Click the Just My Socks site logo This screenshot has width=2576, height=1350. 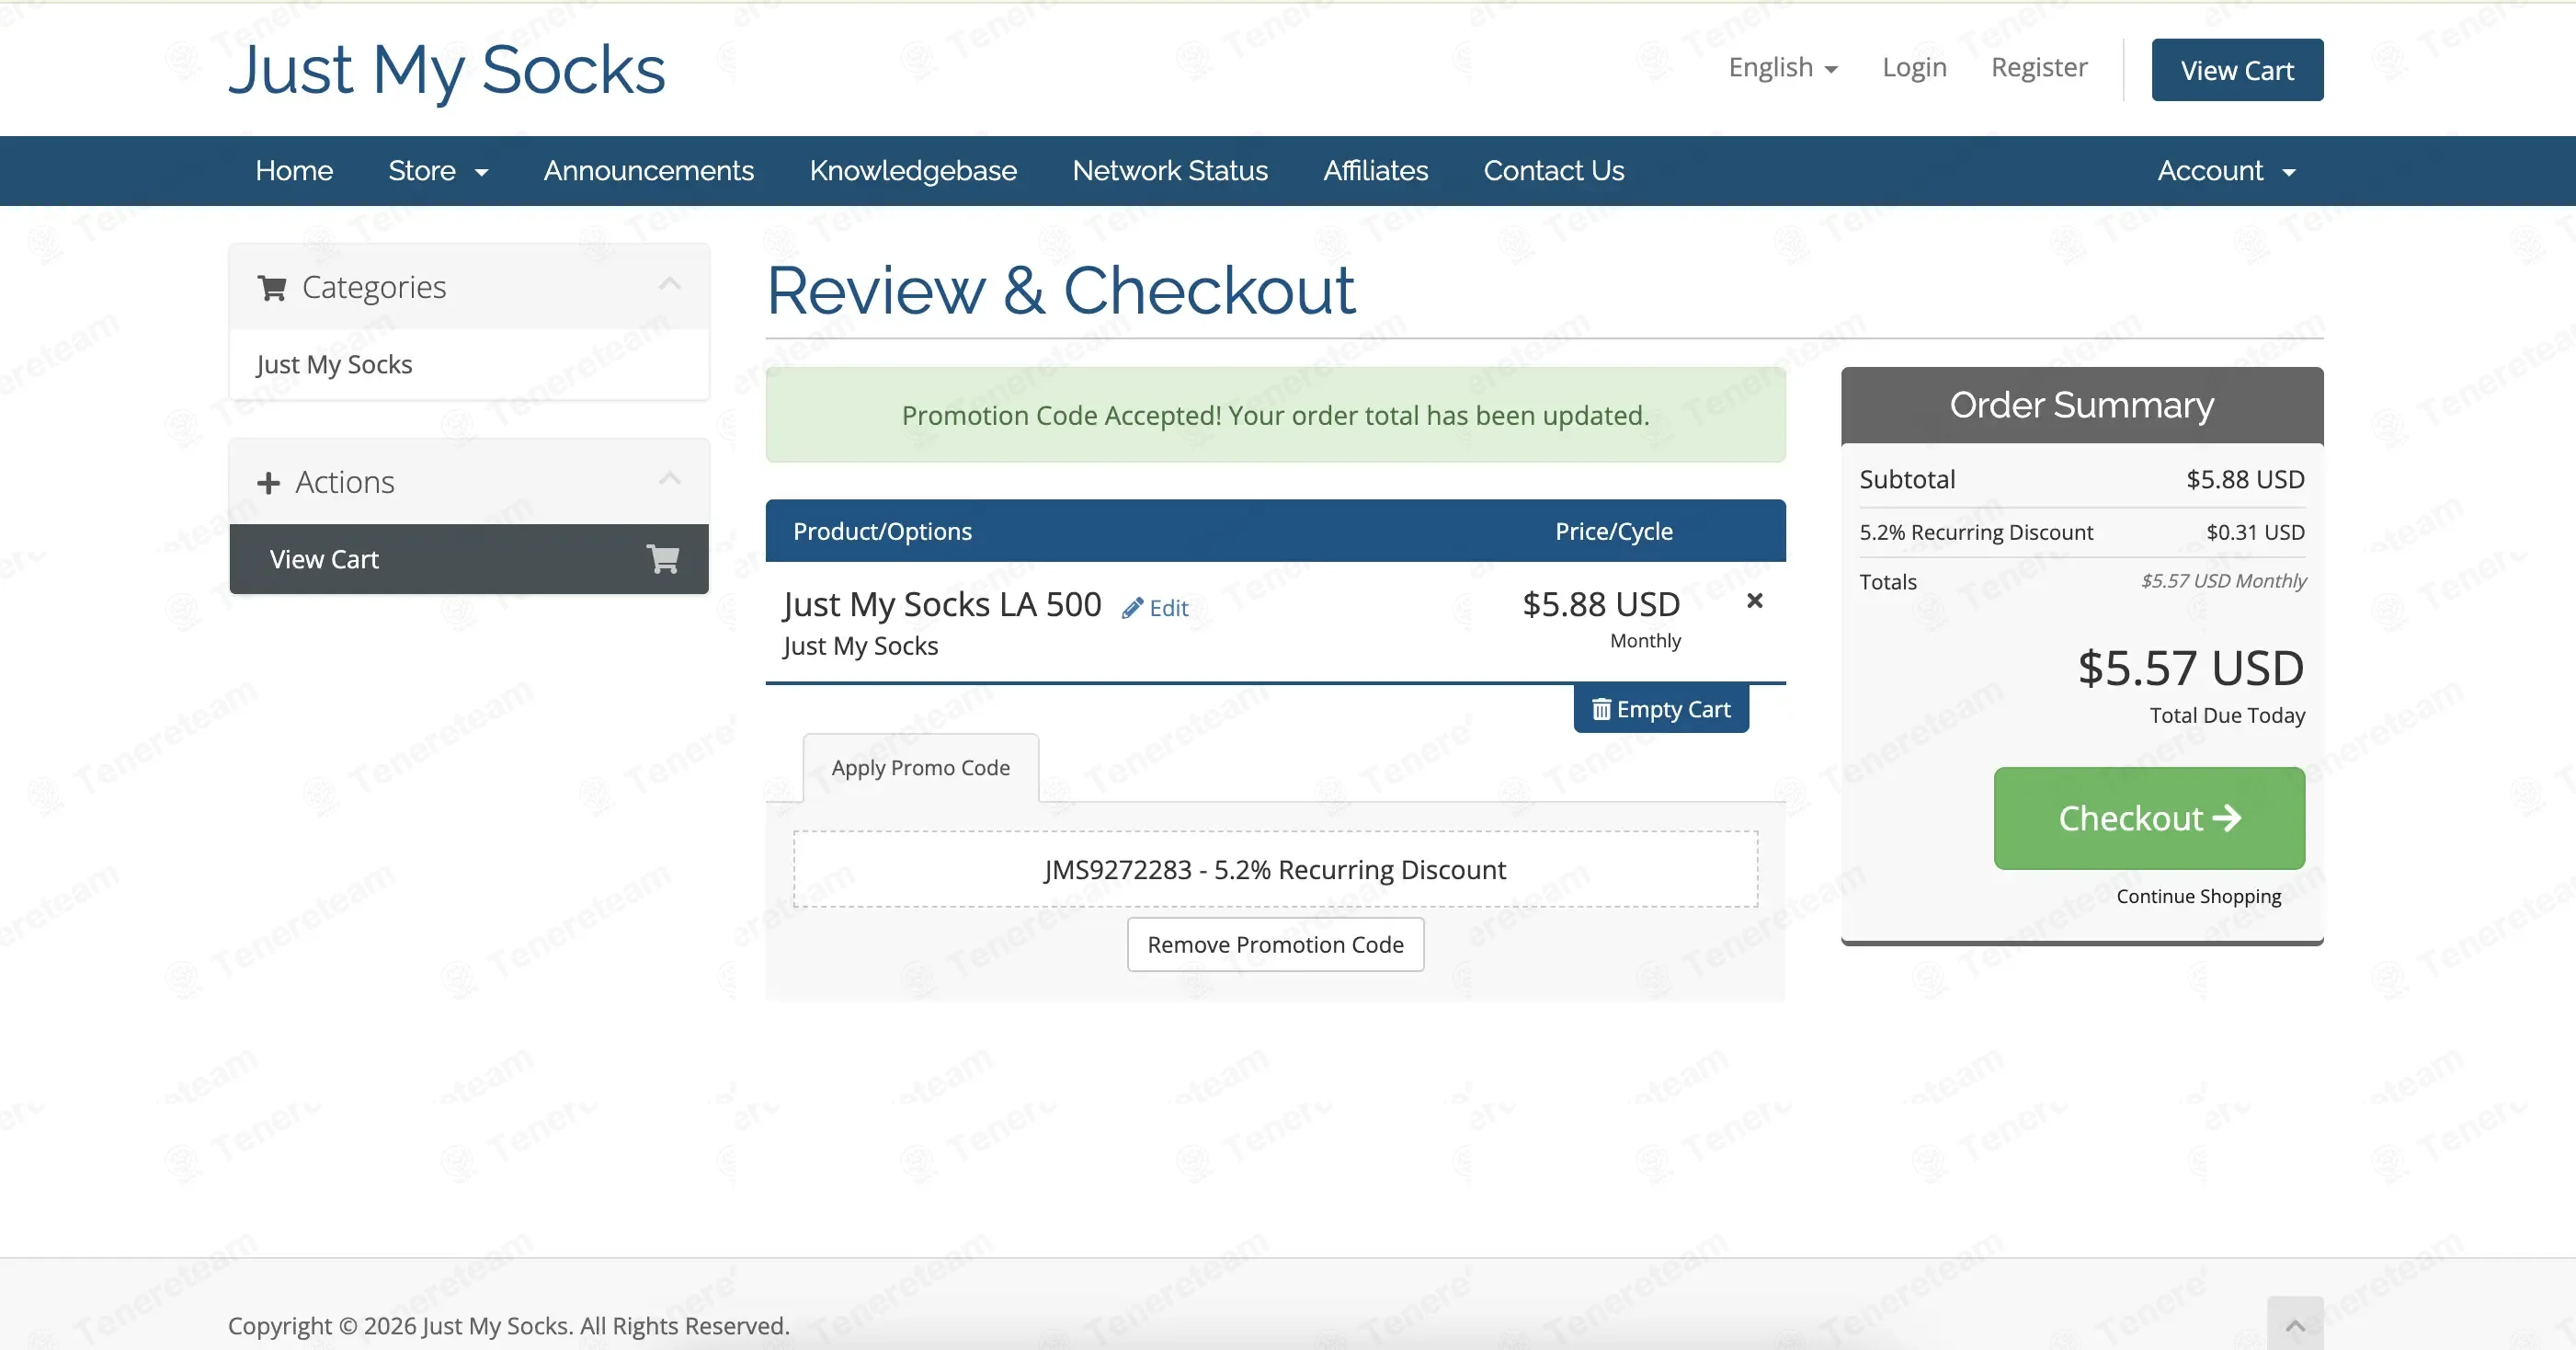click(447, 70)
